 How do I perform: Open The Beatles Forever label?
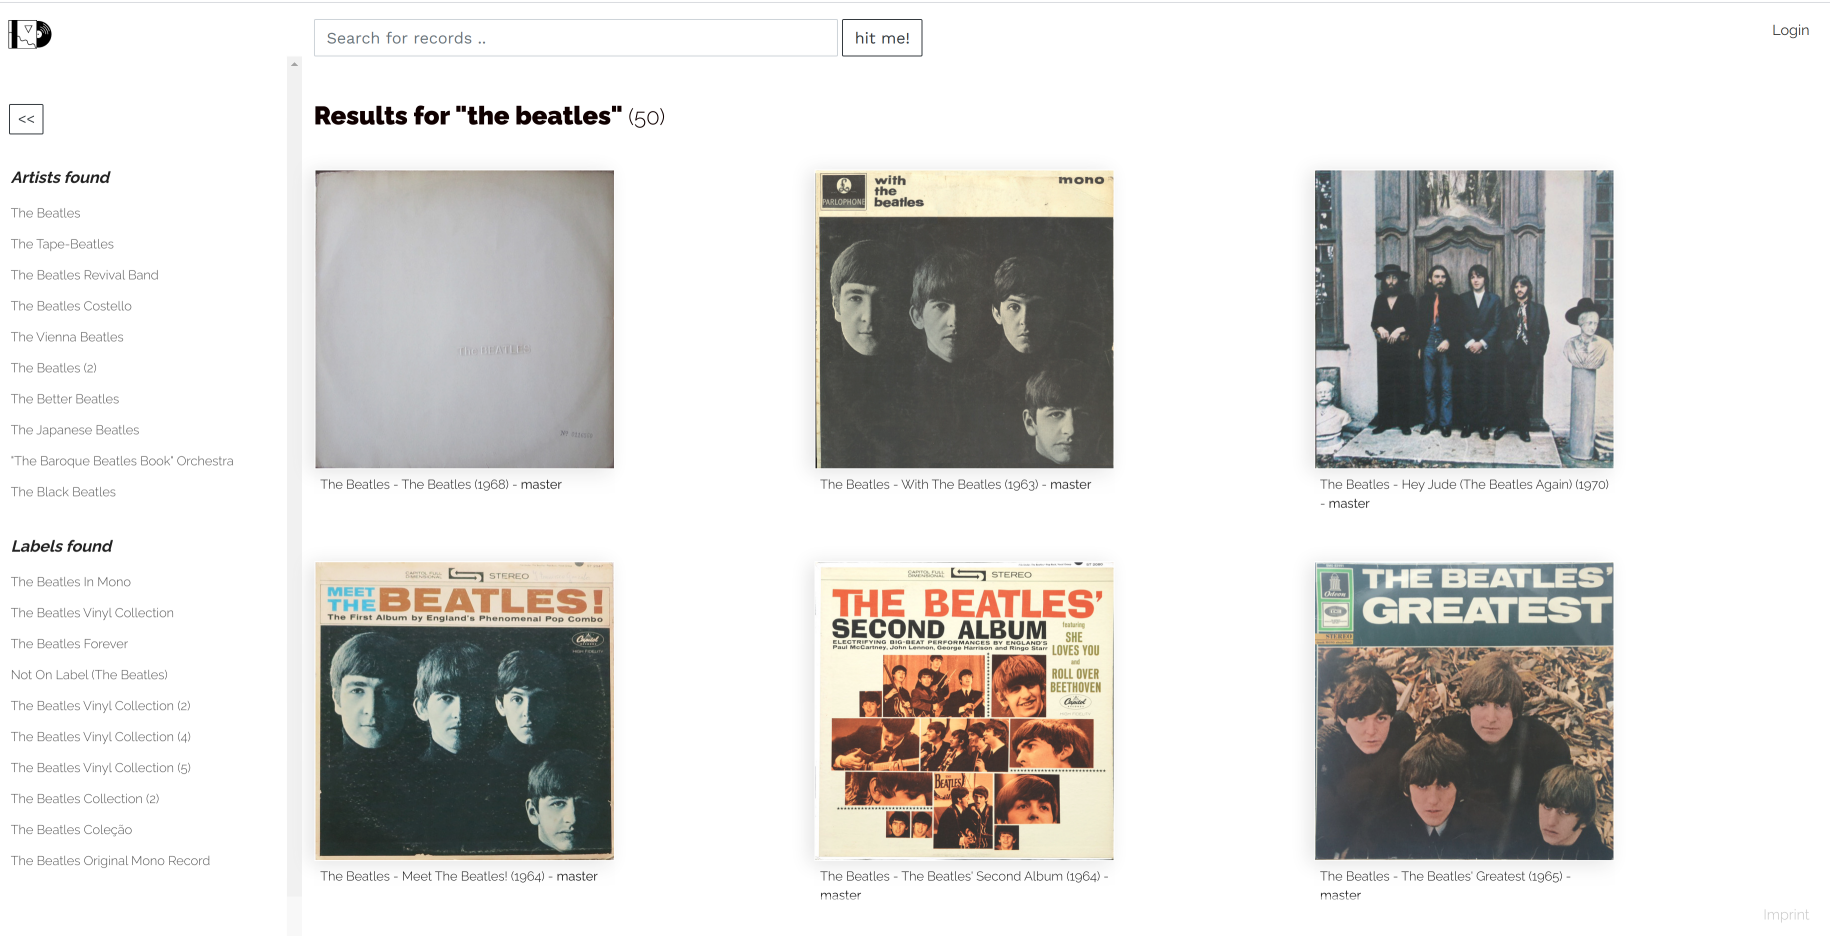[69, 644]
